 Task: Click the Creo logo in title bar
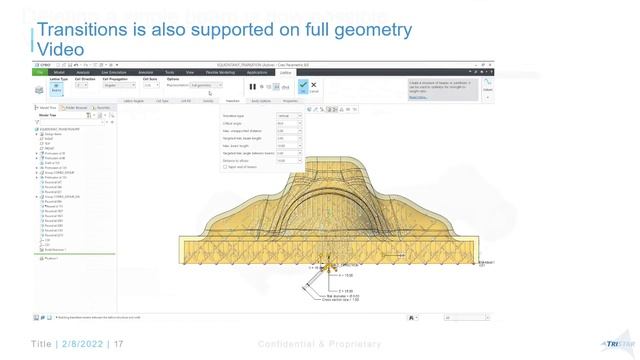42,65
